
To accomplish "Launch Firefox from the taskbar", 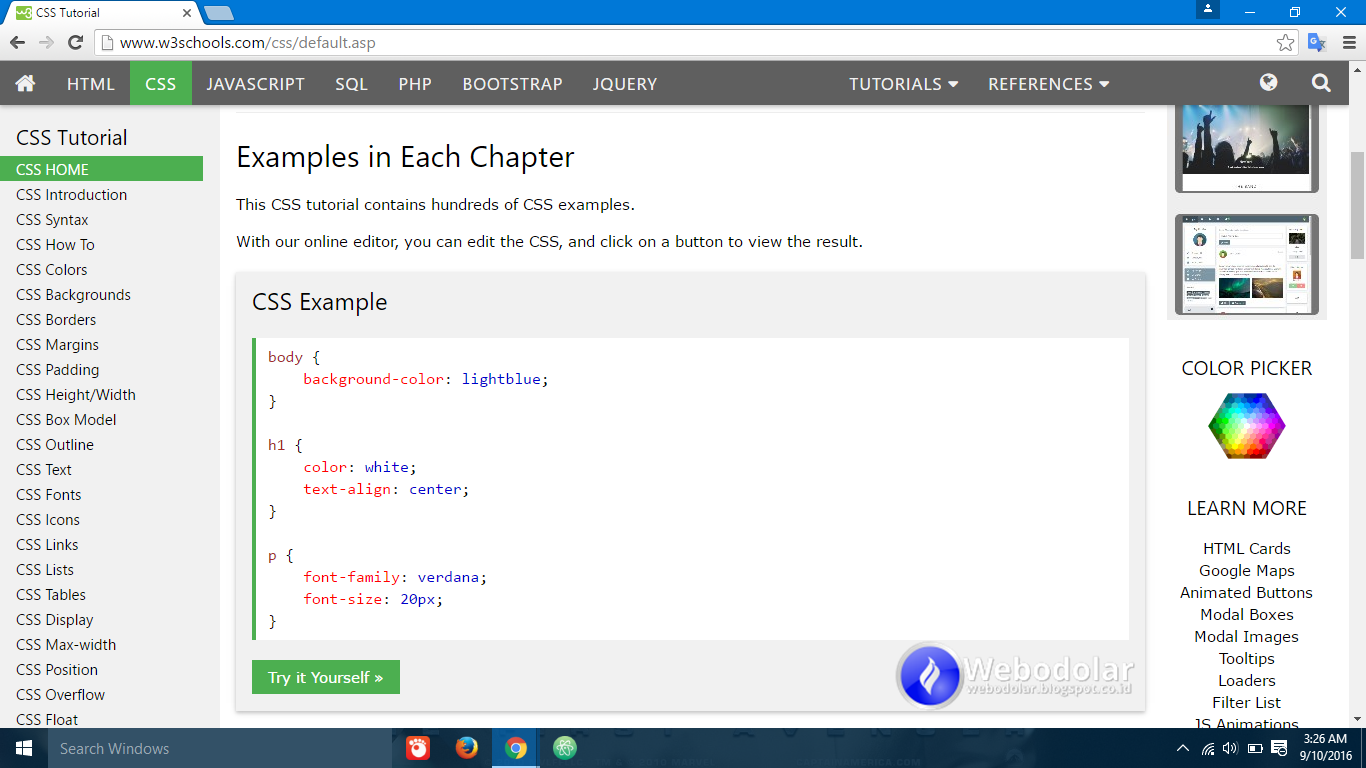I will (466, 748).
